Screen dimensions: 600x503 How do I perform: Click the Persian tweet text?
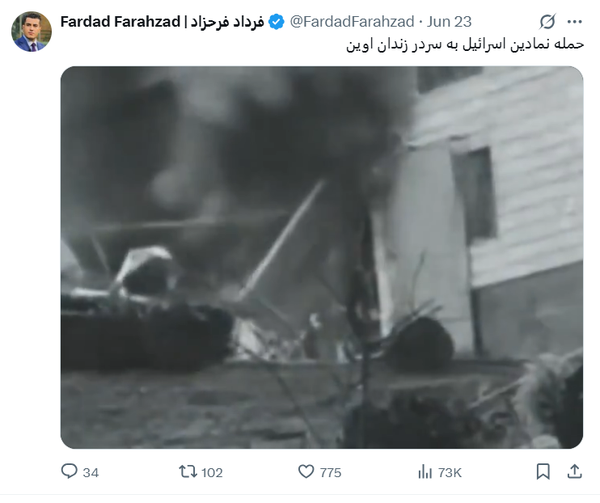click(x=465, y=45)
